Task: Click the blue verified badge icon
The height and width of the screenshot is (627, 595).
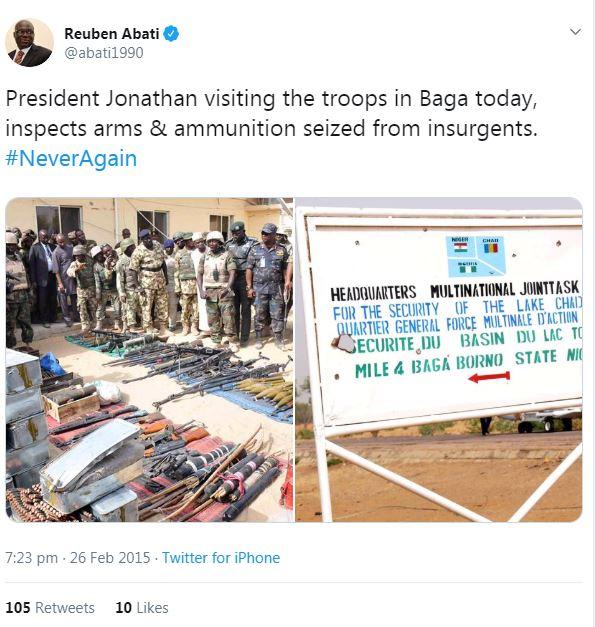Action: point(171,34)
